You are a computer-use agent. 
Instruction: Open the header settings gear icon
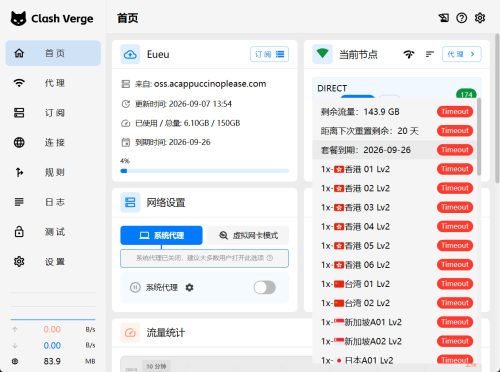pos(480,18)
